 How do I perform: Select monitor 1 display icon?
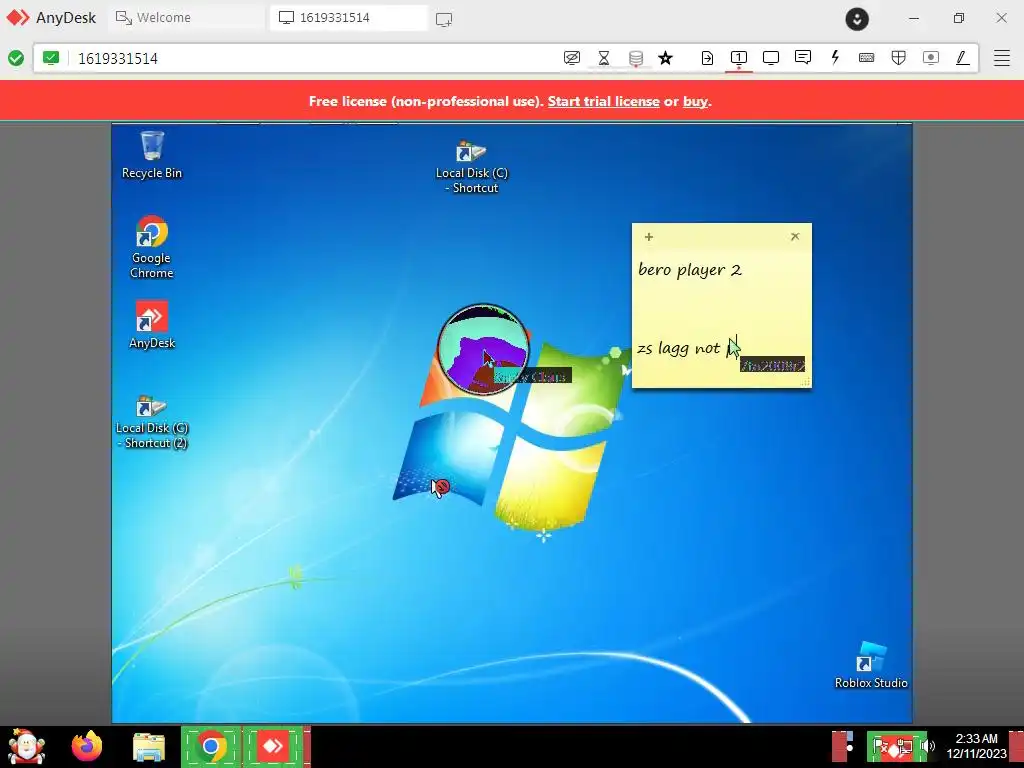pyautogui.click(x=739, y=57)
